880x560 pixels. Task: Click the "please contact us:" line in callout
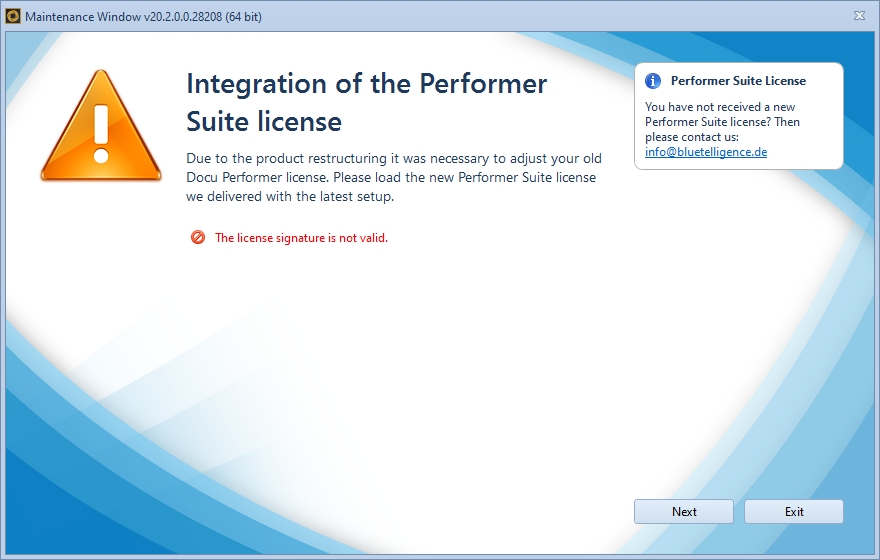[692, 137]
